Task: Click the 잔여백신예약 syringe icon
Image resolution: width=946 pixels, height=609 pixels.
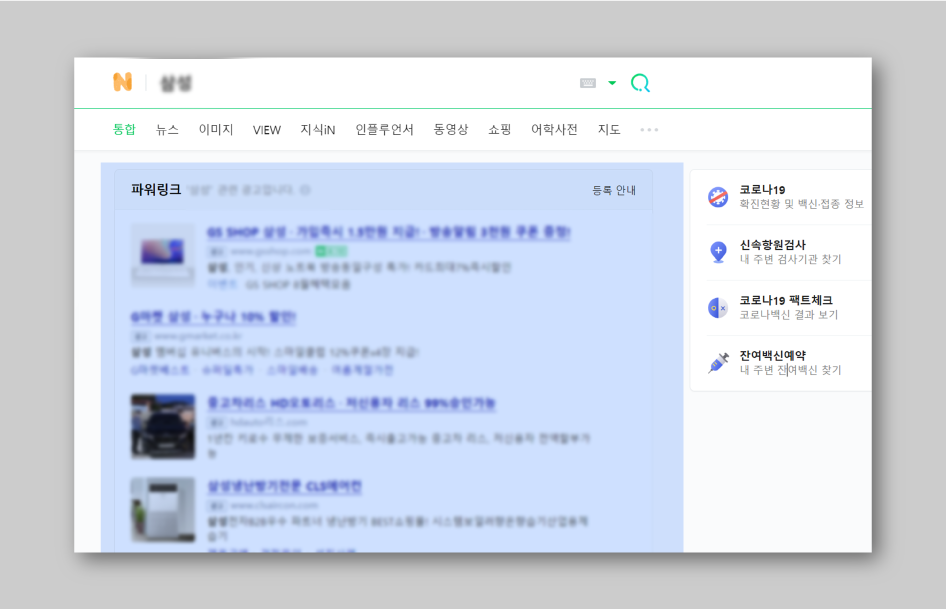Action: 718,363
